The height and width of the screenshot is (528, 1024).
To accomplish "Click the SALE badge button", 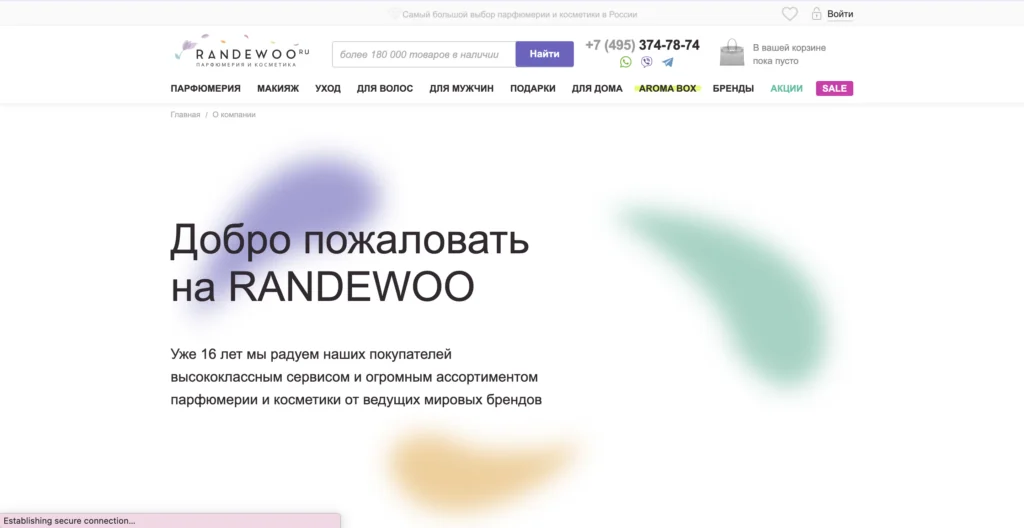I will pos(835,88).
